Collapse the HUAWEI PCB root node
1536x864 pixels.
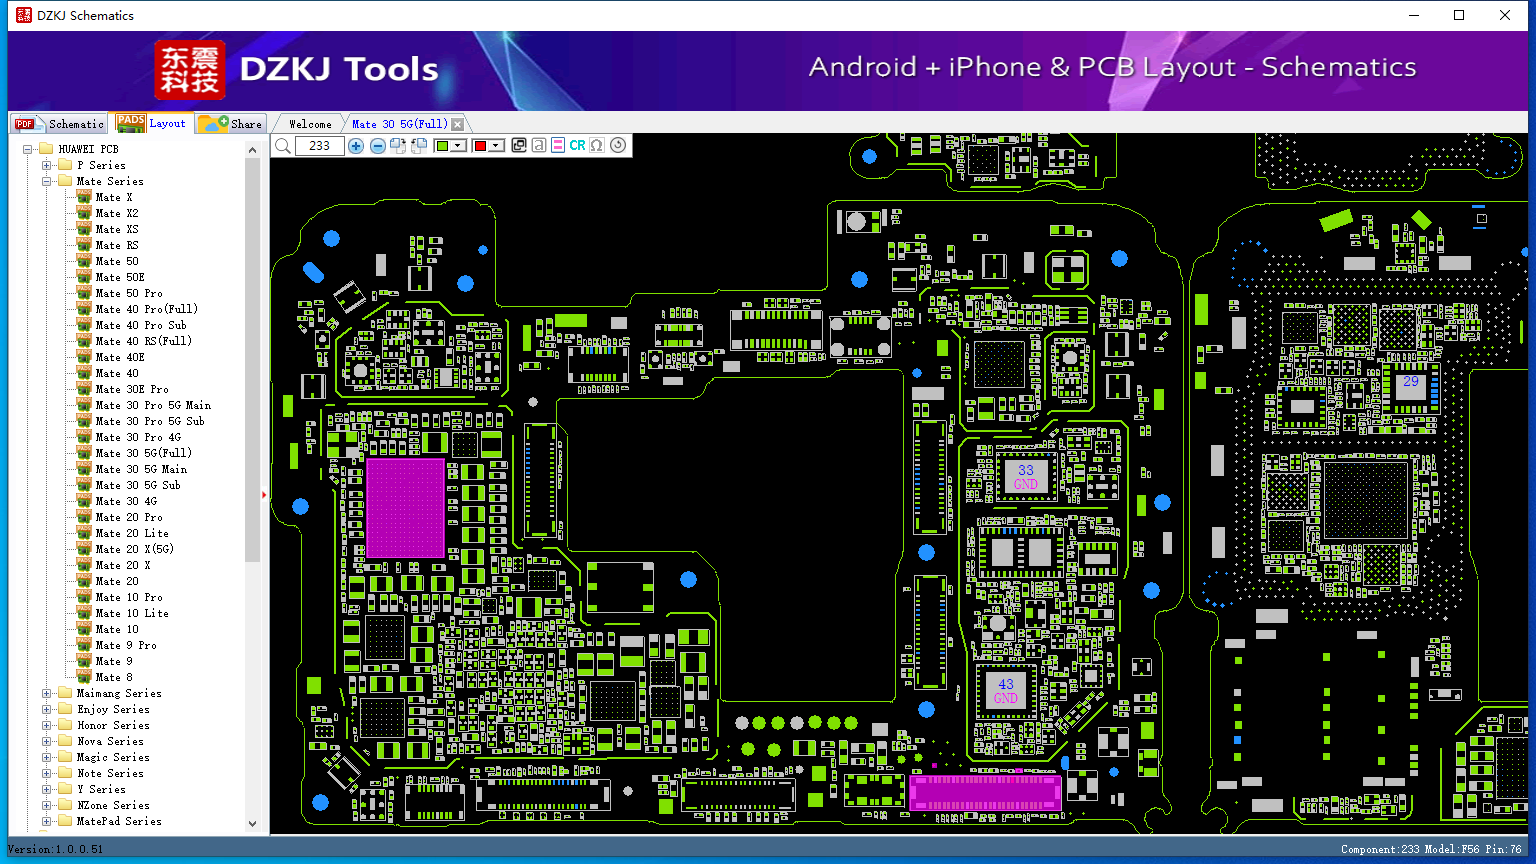[28, 149]
